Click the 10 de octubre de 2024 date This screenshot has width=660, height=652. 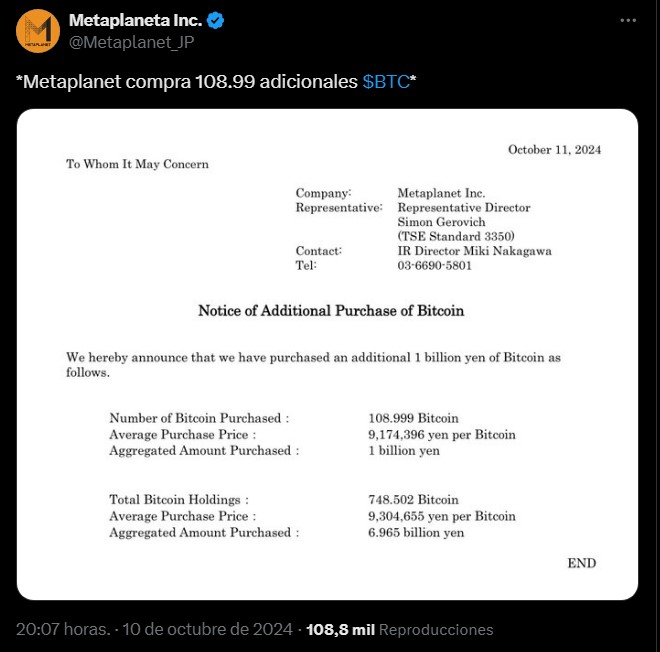[x=208, y=629]
